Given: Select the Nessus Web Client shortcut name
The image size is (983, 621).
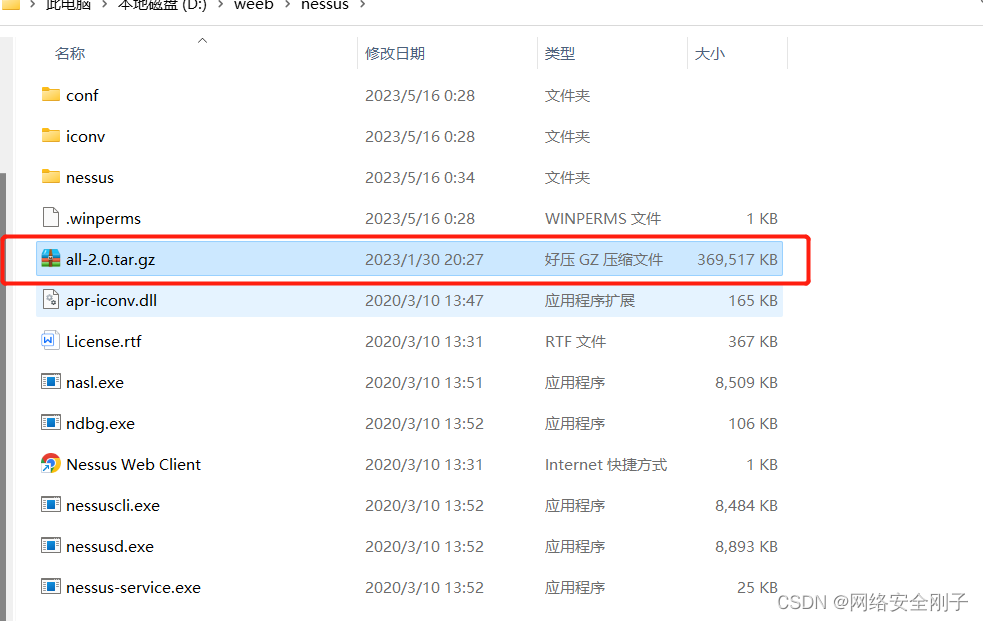Looking at the screenshot, I should (x=134, y=465).
